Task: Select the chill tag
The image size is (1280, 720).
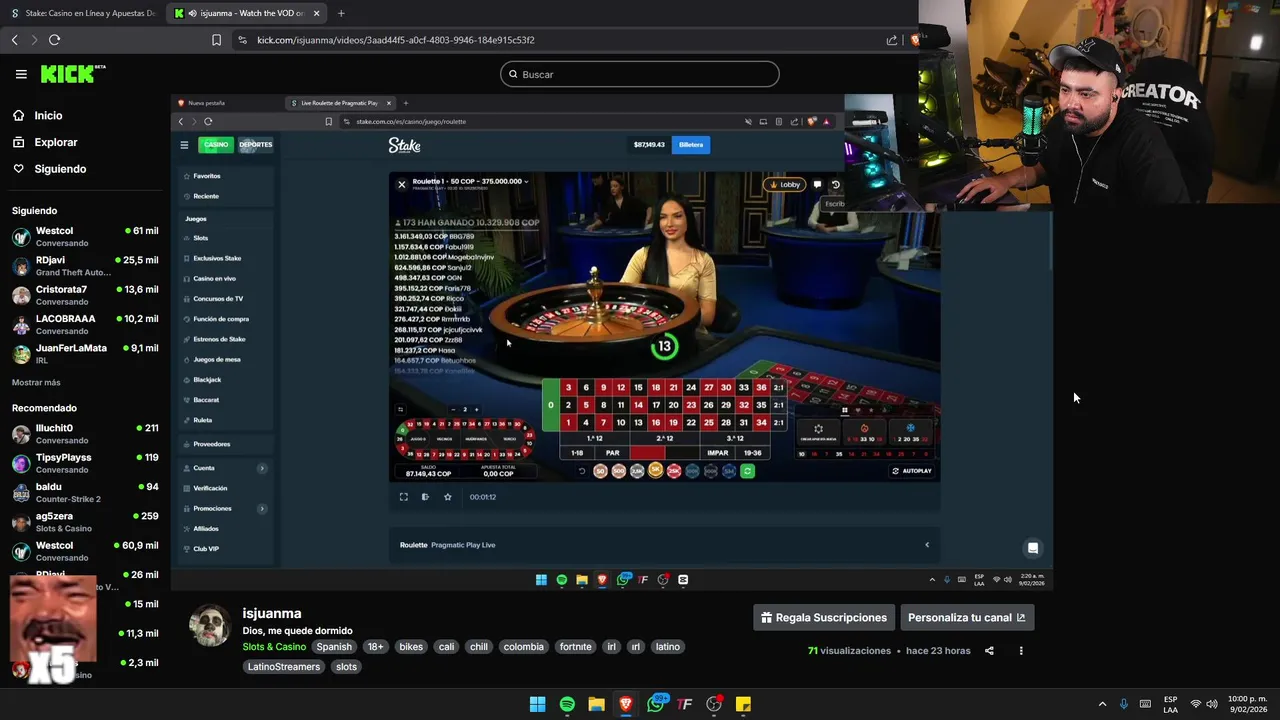Action: 479,647
